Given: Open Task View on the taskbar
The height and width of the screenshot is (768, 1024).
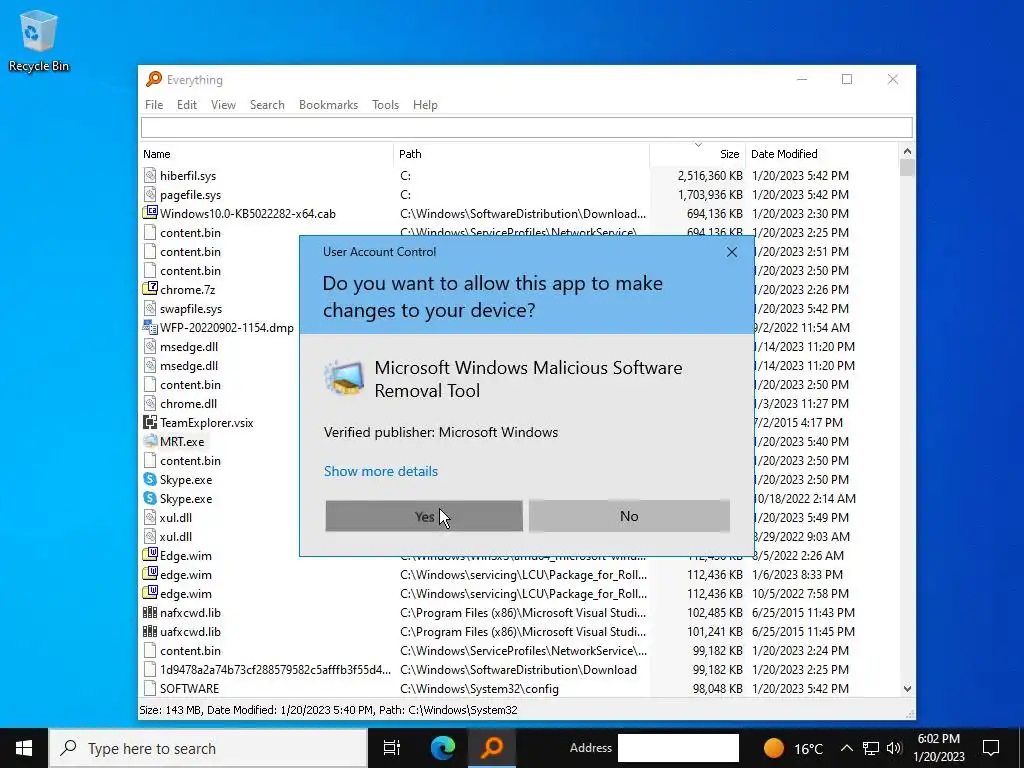Looking at the screenshot, I should click(392, 748).
